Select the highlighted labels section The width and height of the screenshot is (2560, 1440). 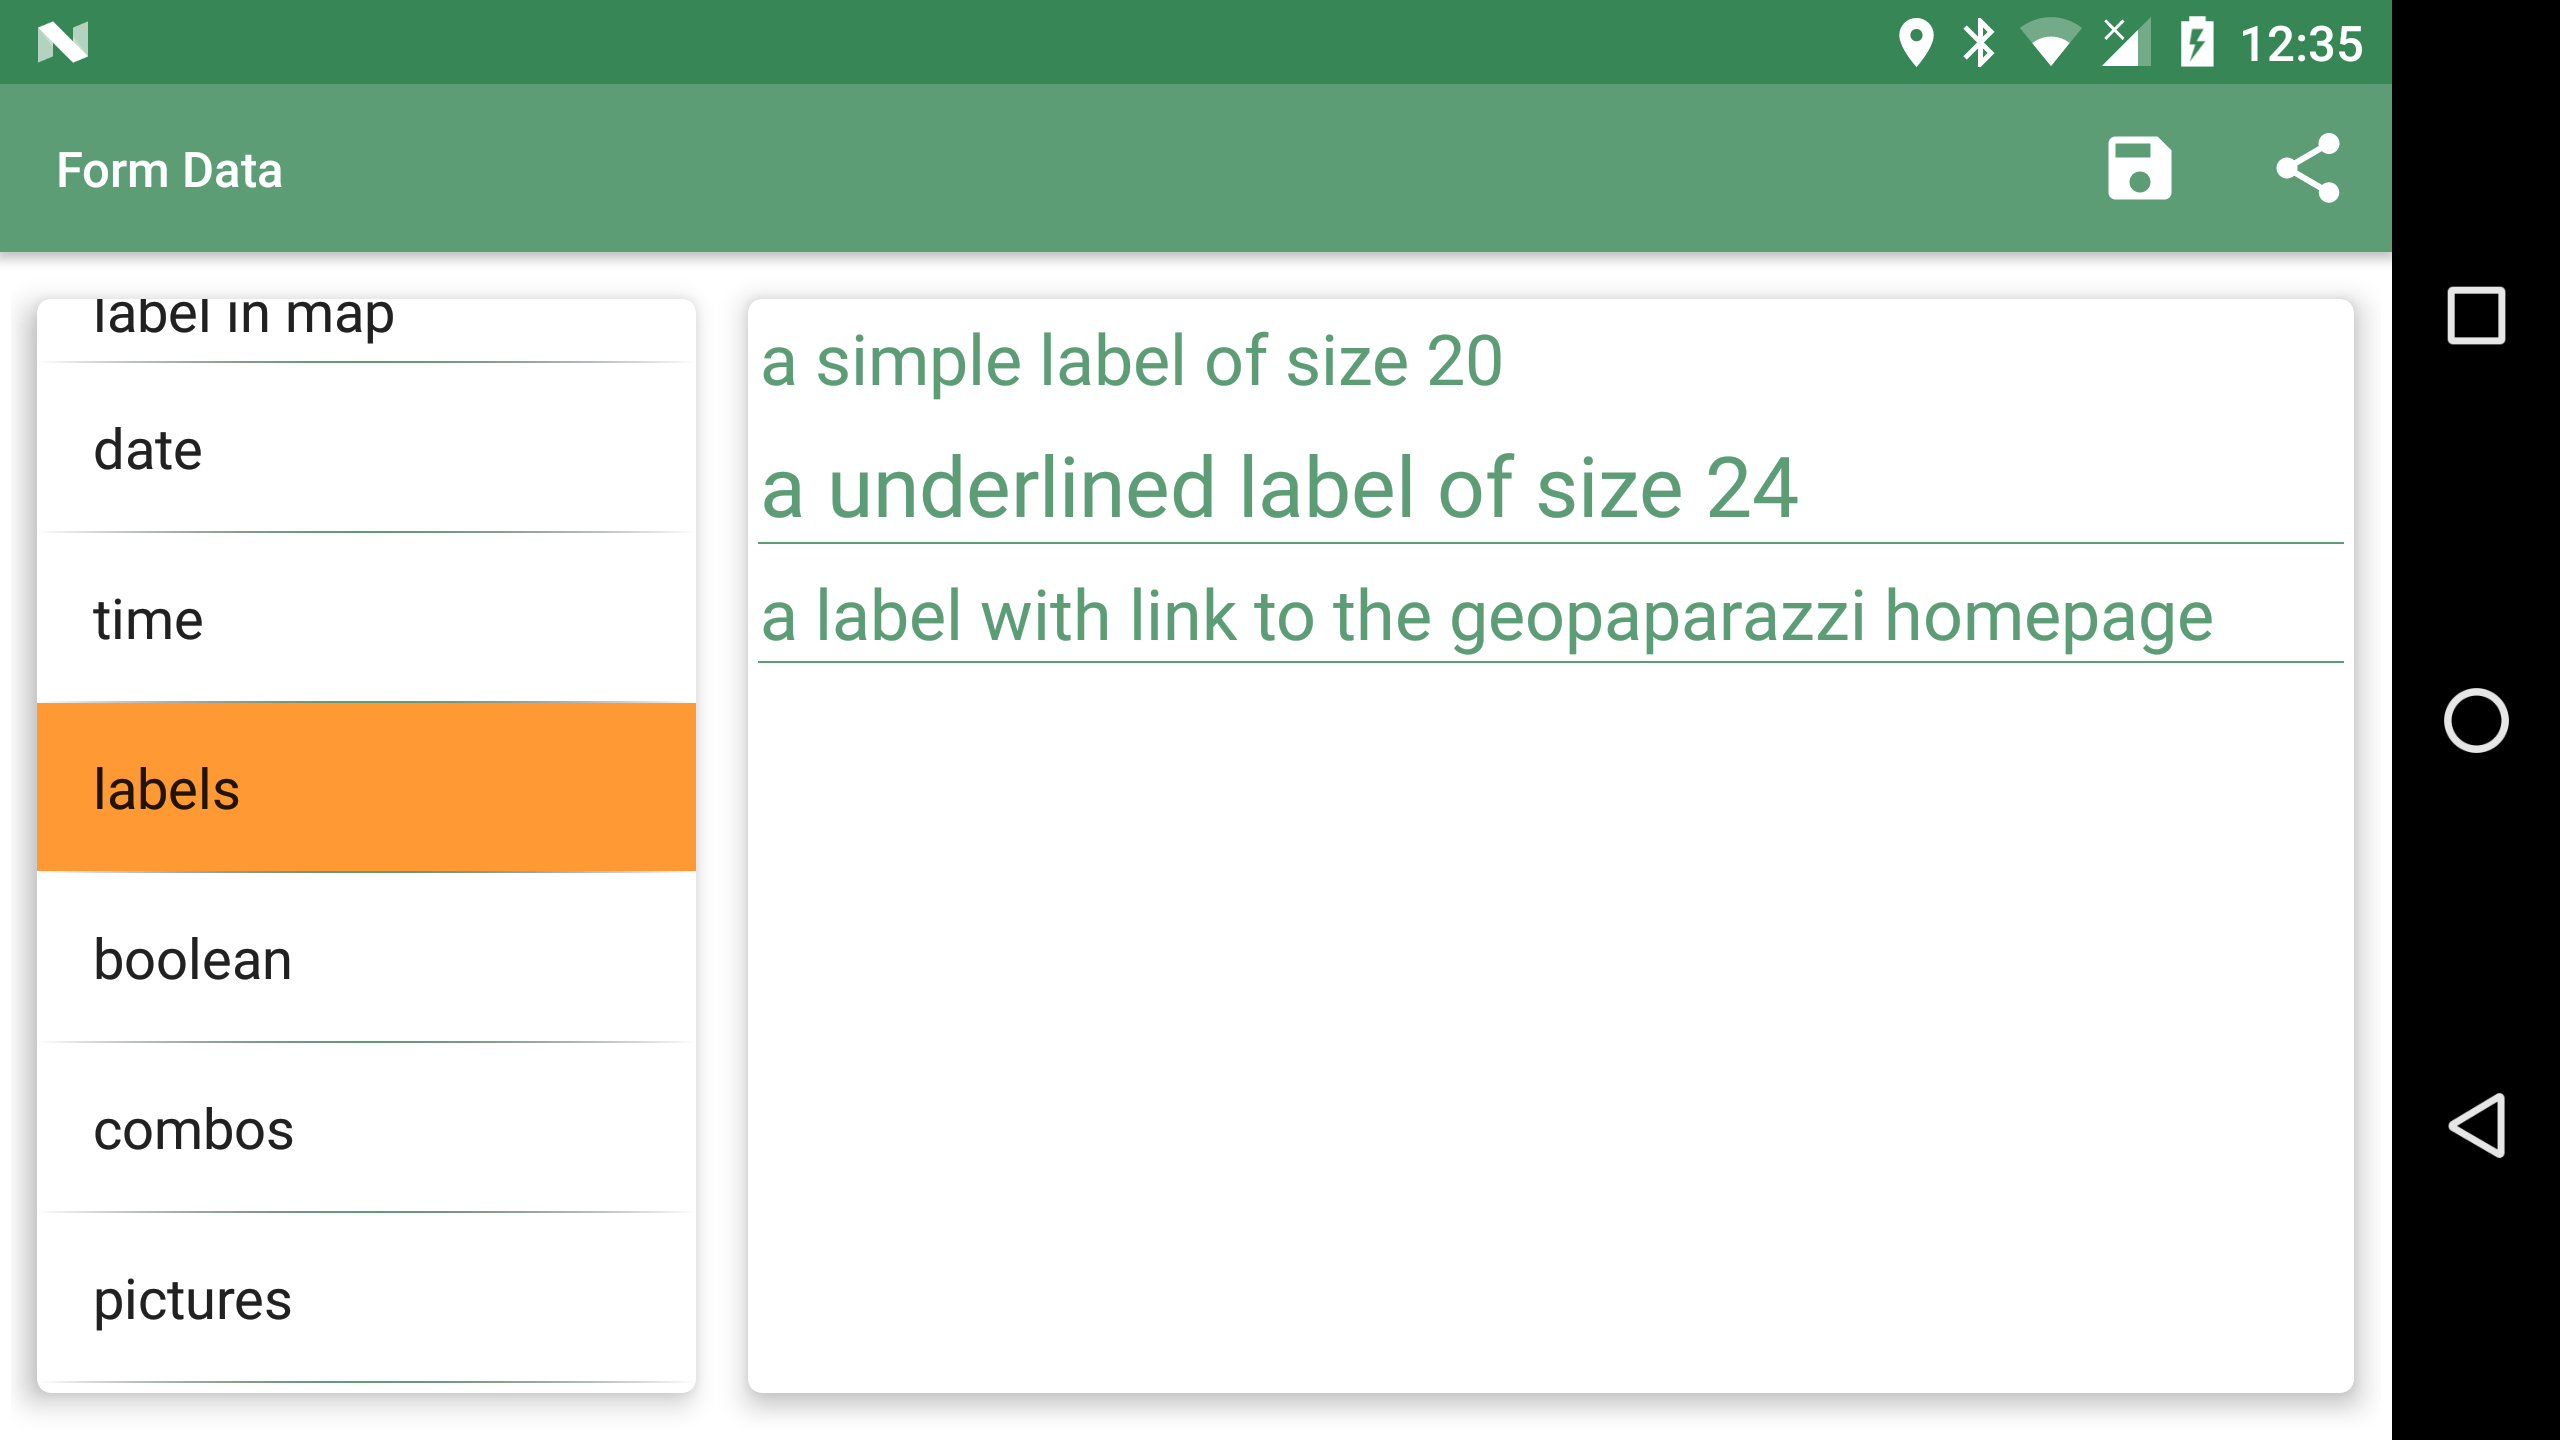pos(366,788)
